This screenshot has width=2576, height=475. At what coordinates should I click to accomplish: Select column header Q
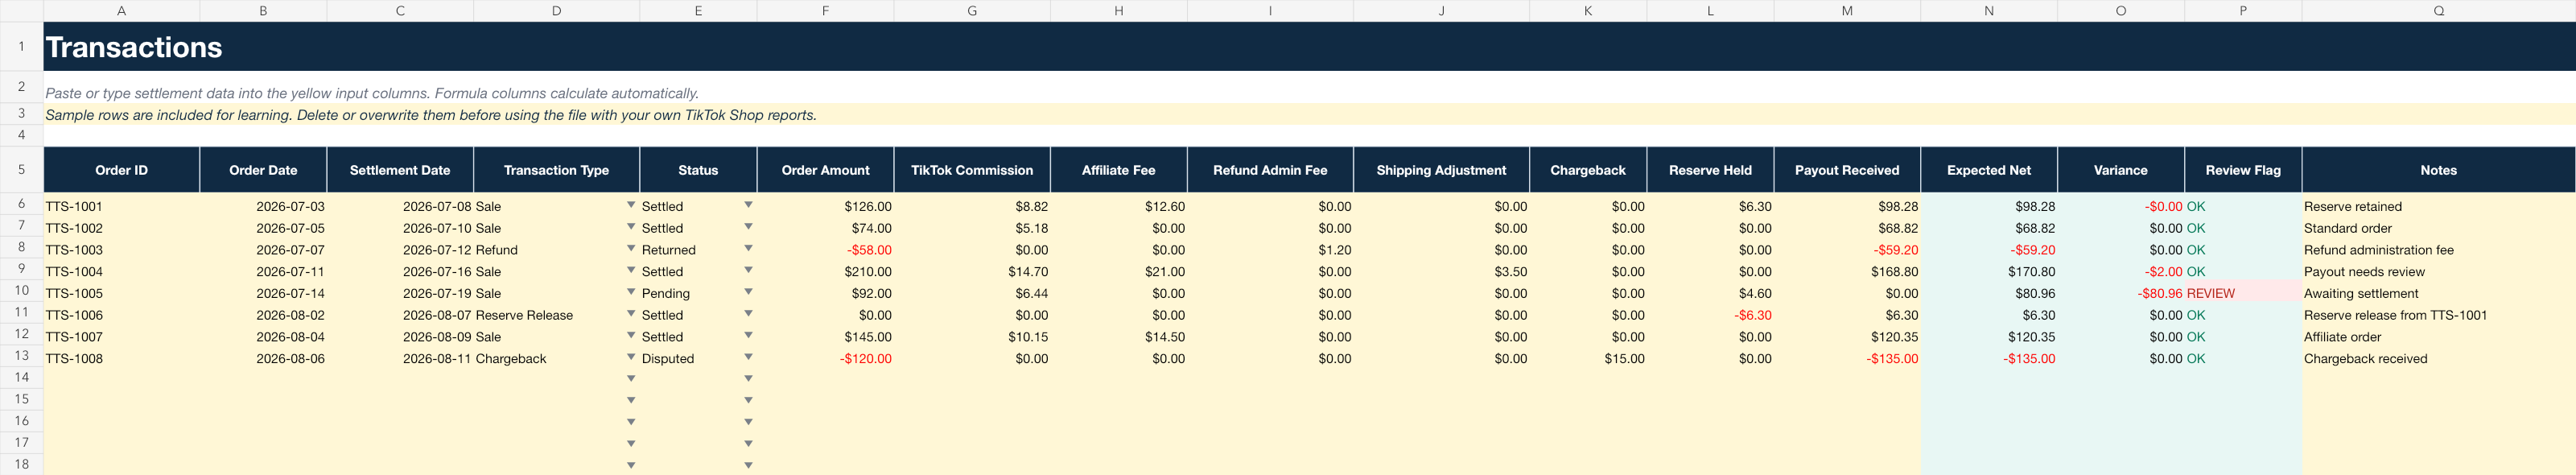[2438, 10]
